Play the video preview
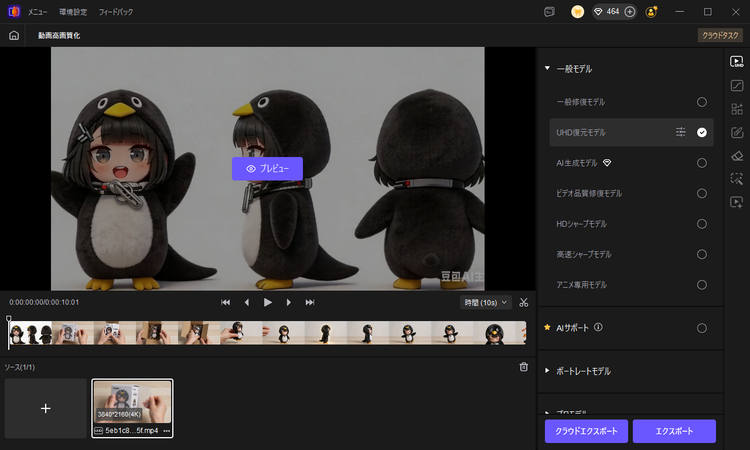 [268, 302]
